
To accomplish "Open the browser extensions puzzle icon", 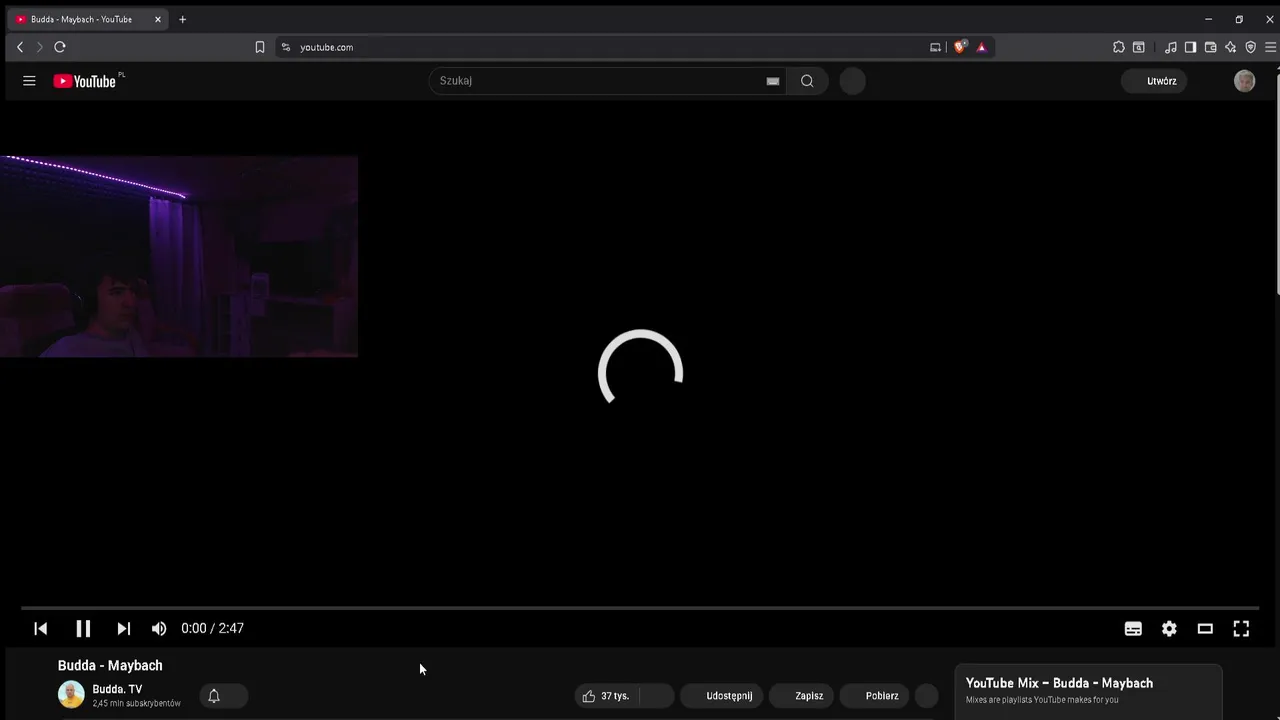I will click(1119, 47).
